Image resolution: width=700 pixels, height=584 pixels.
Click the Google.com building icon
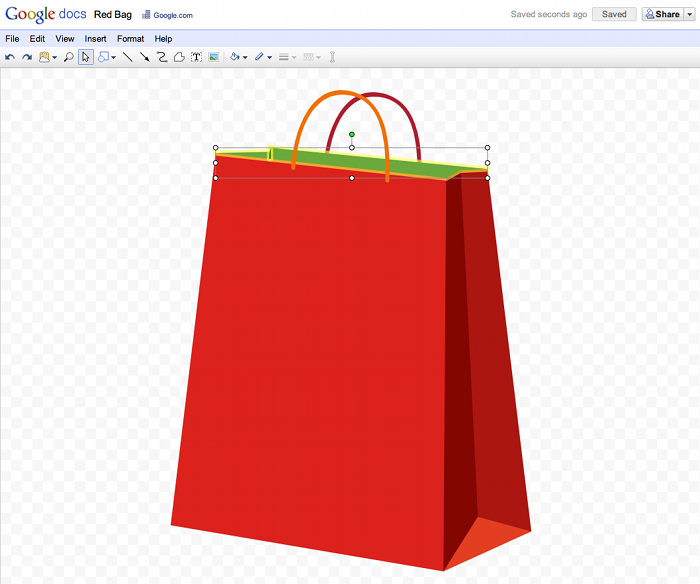(x=146, y=15)
